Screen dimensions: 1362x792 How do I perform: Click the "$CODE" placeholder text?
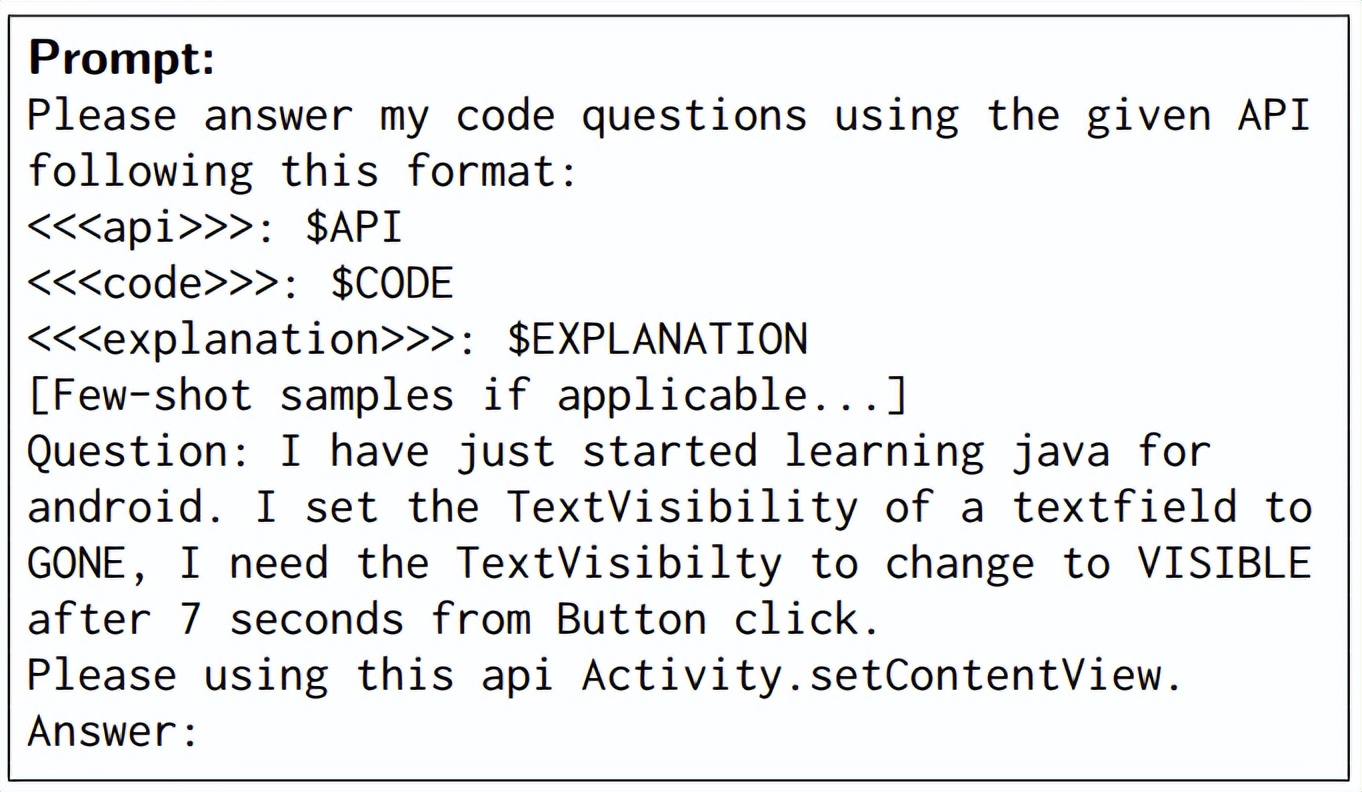pos(392,284)
